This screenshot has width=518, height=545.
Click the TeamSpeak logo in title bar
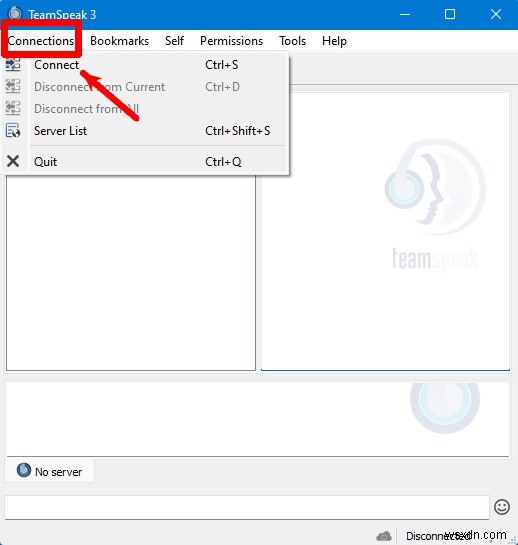pyautogui.click(x=15, y=14)
